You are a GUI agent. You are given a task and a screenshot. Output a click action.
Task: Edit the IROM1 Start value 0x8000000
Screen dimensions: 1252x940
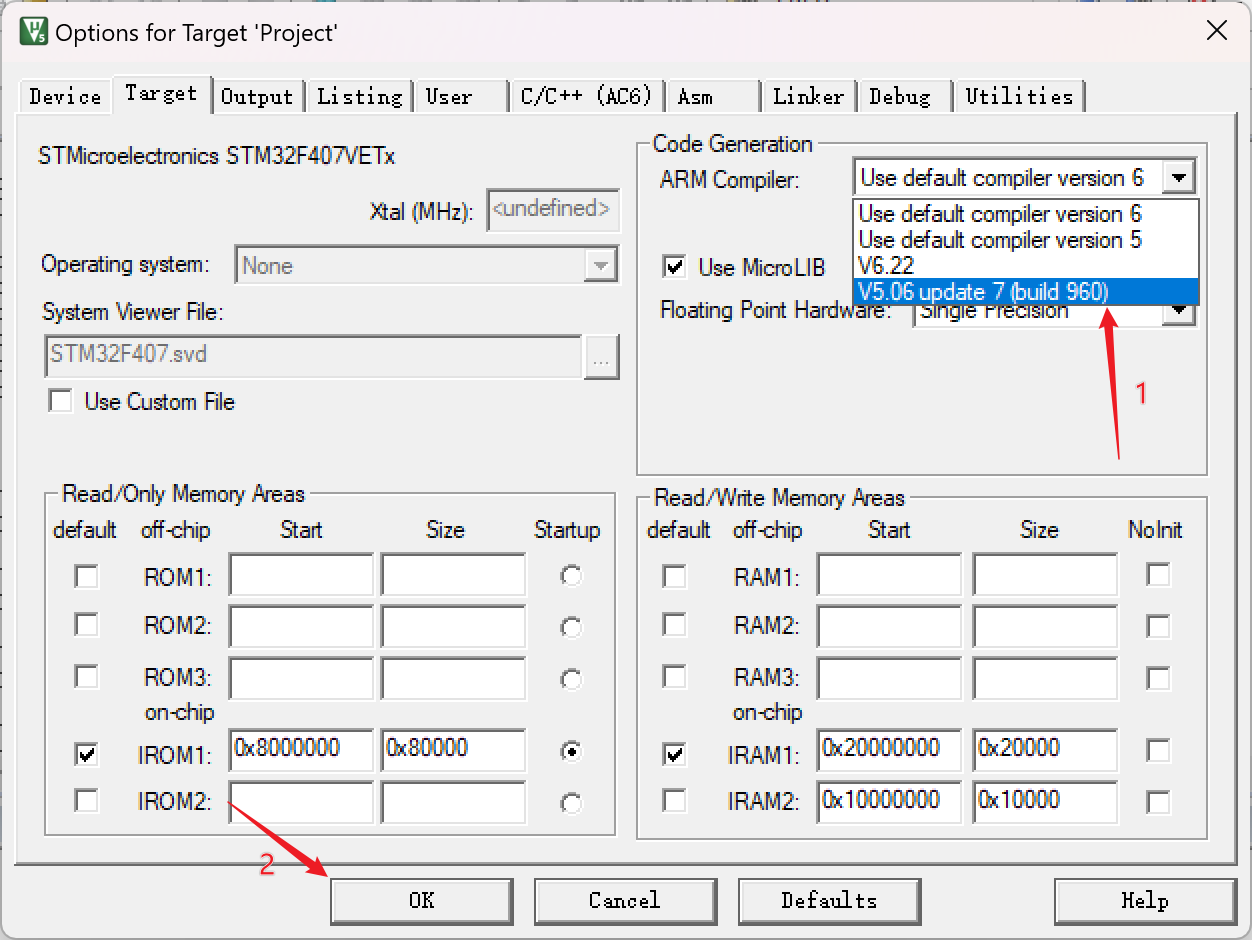[301, 751]
